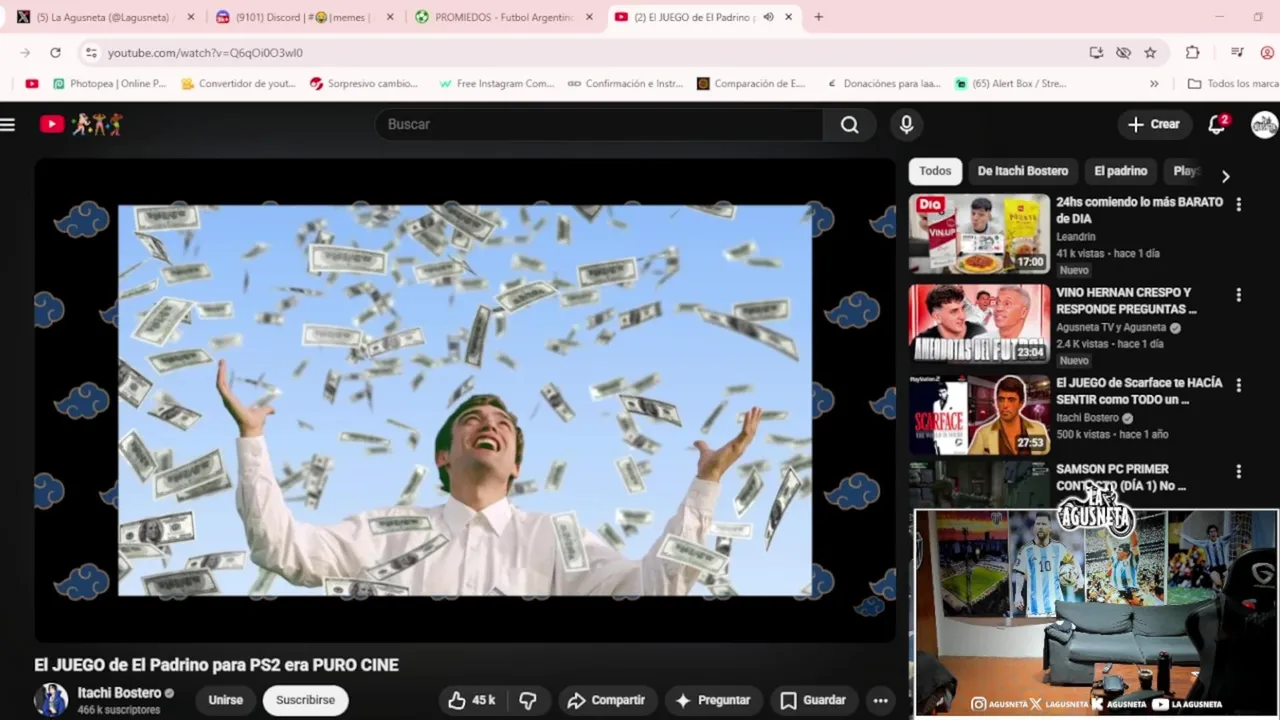Dislike the video with thumbs down
This screenshot has height=720, width=1280.
[x=528, y=700]
